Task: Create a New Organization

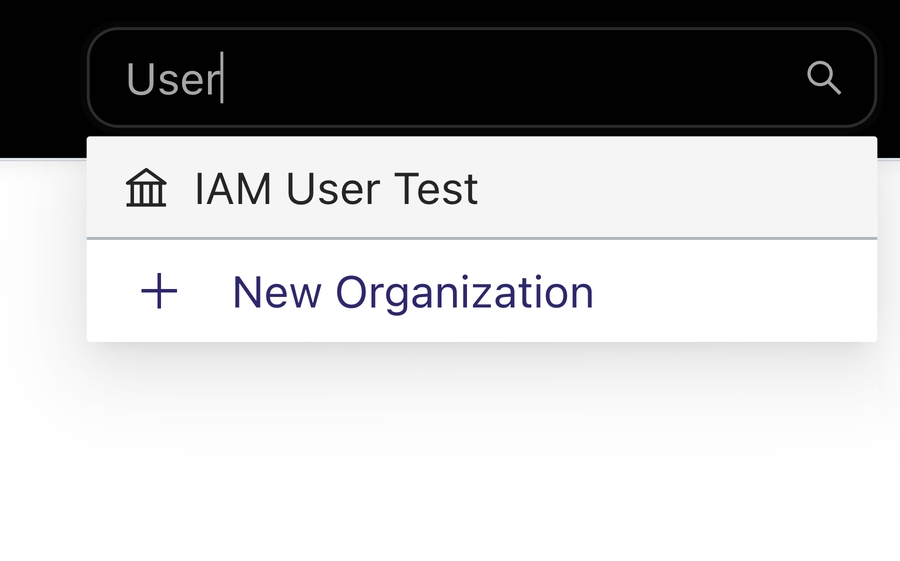Action: tap(412, 292)
